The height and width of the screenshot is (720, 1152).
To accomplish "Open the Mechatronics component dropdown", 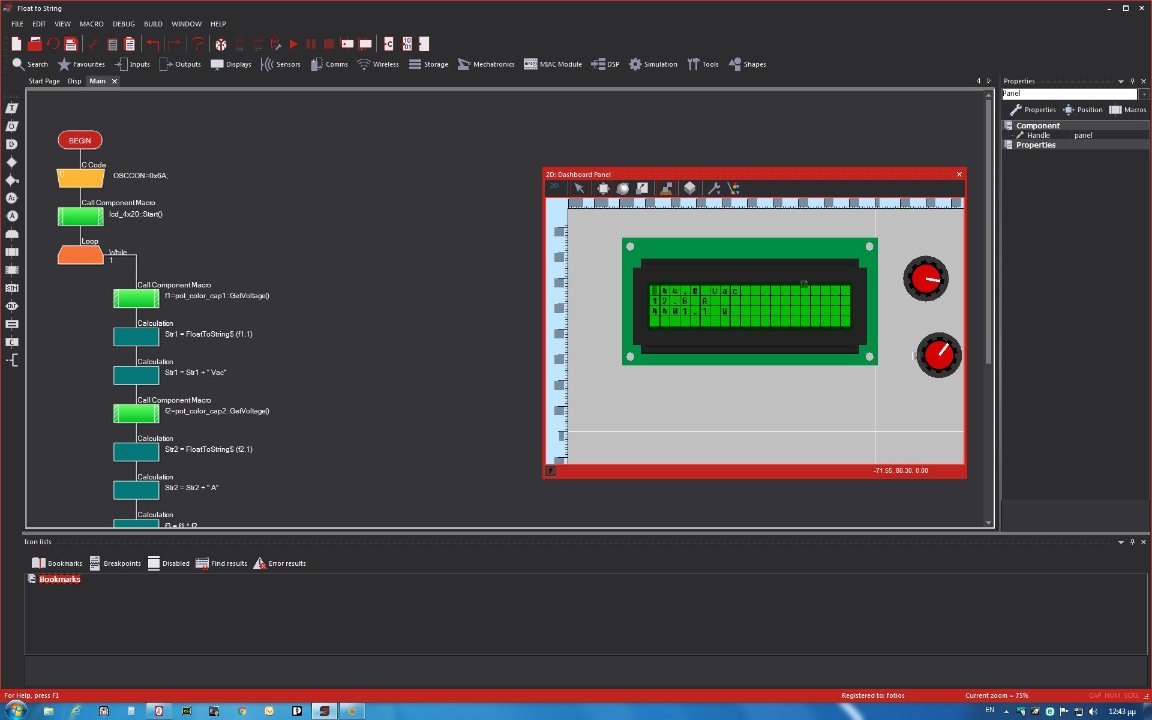I will pyautogui.click(x=486, y=65).
